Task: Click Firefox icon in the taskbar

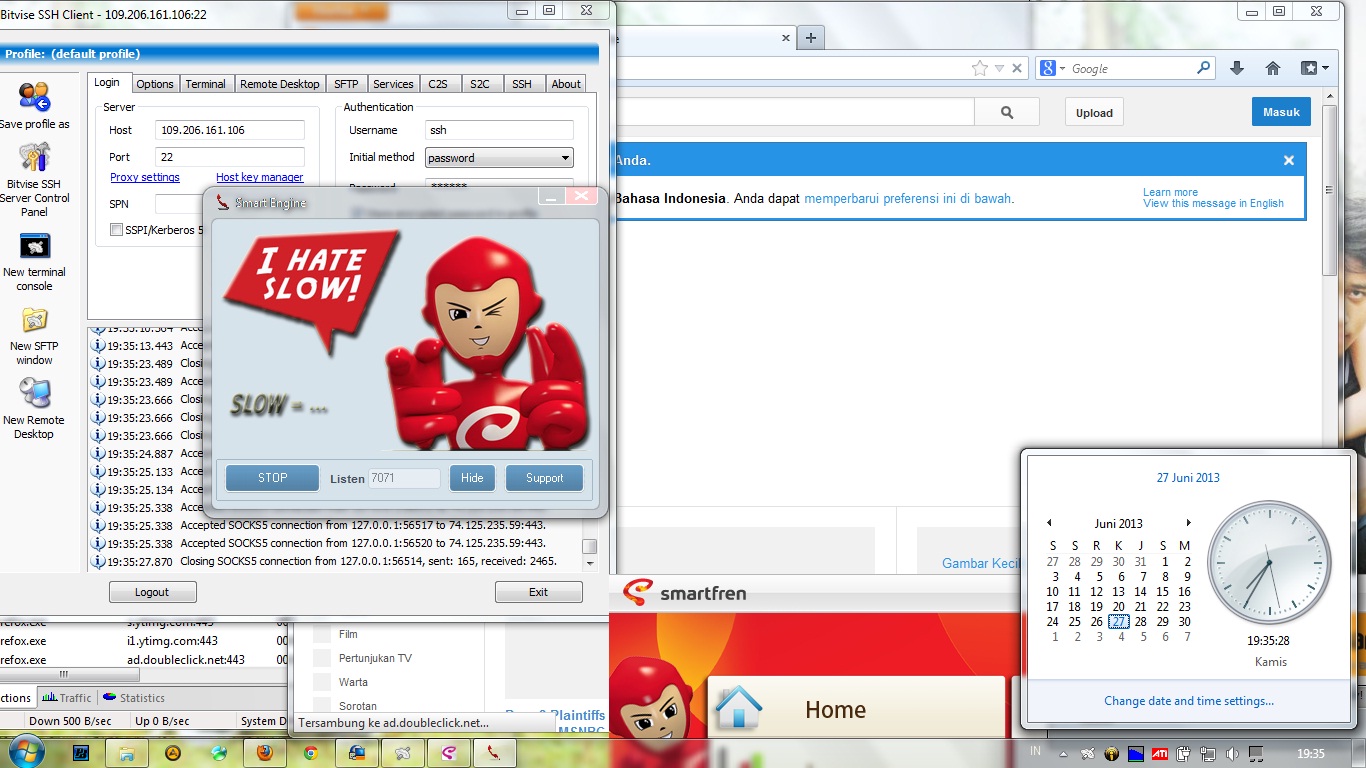Action: 265,752
